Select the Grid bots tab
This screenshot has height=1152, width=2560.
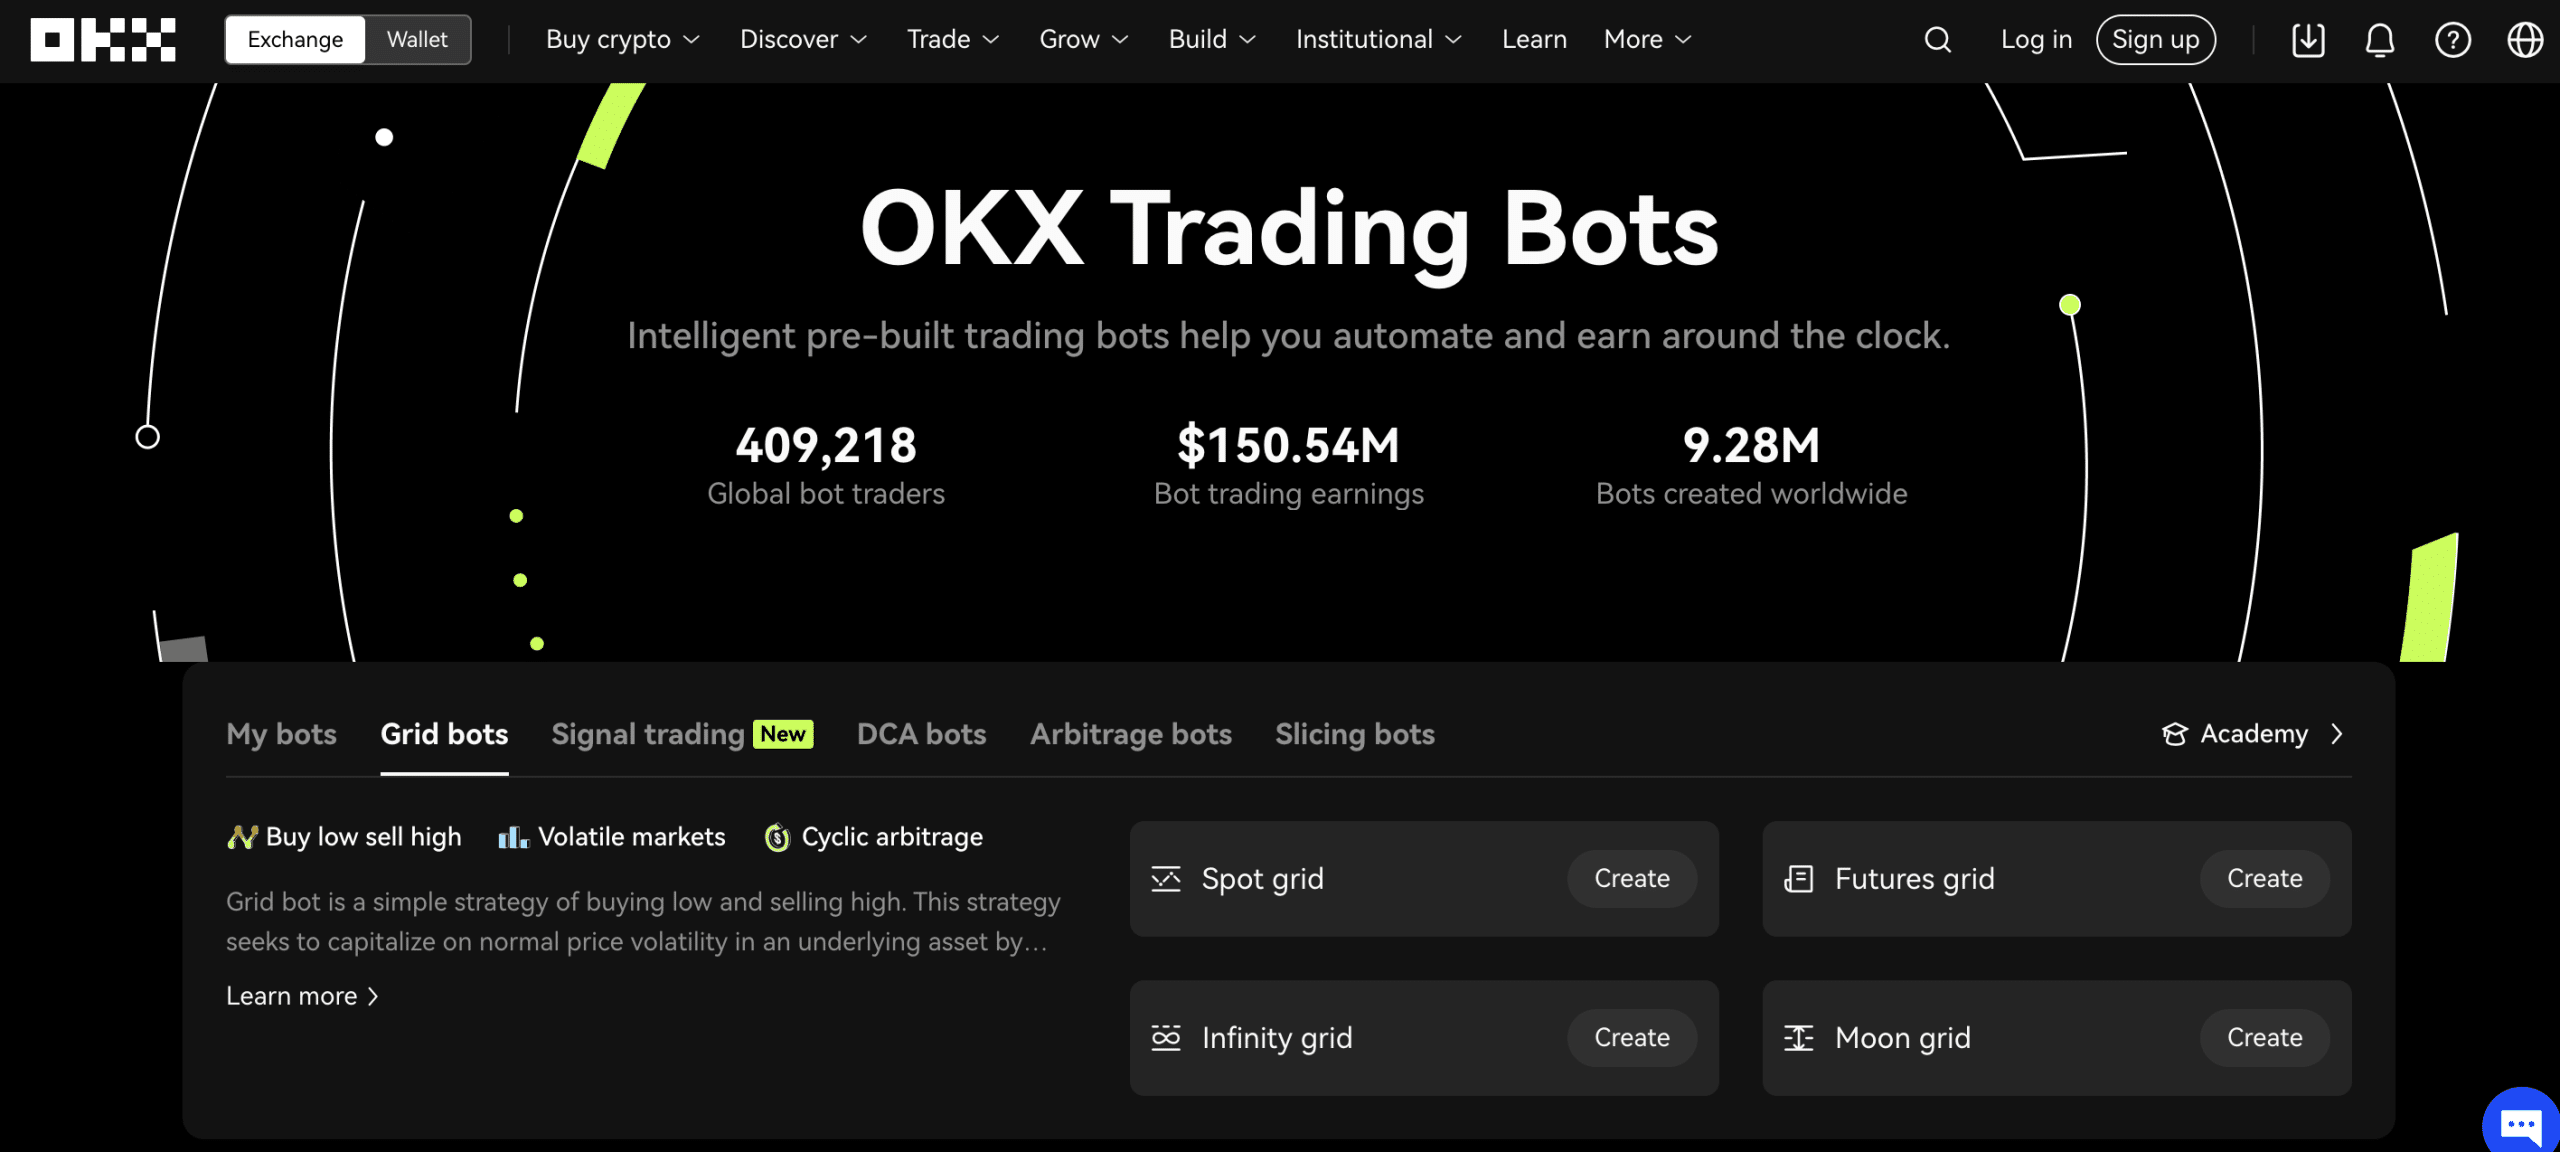coord(442,734)
